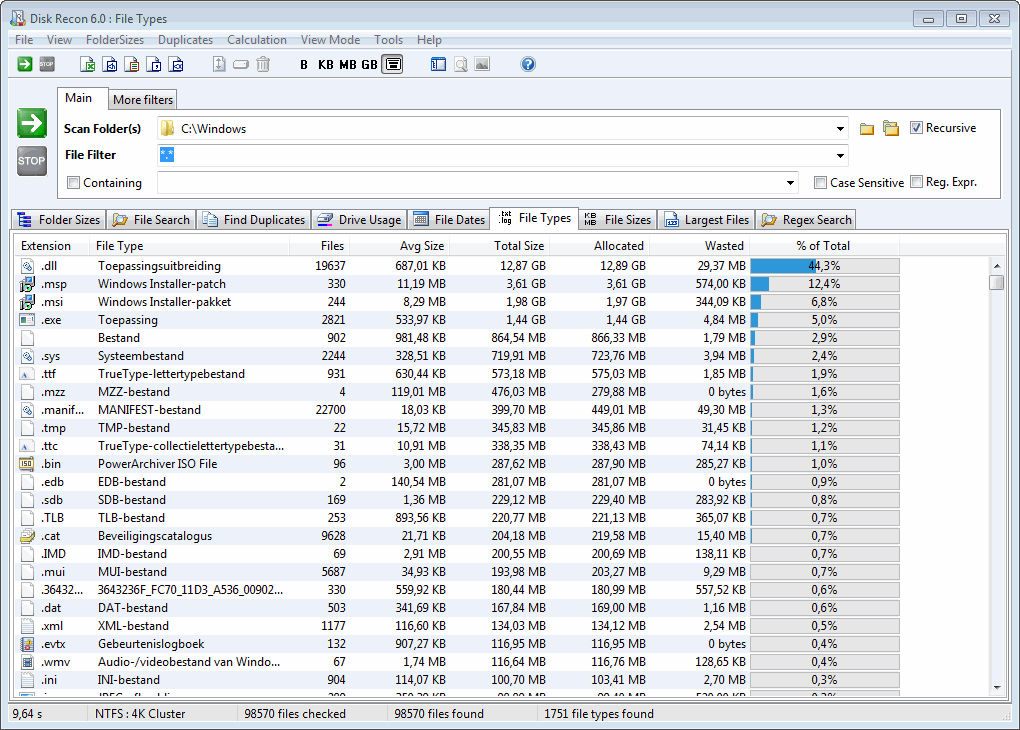
Task: Switch to the Largest Files tab
Action: coord(706,220)
